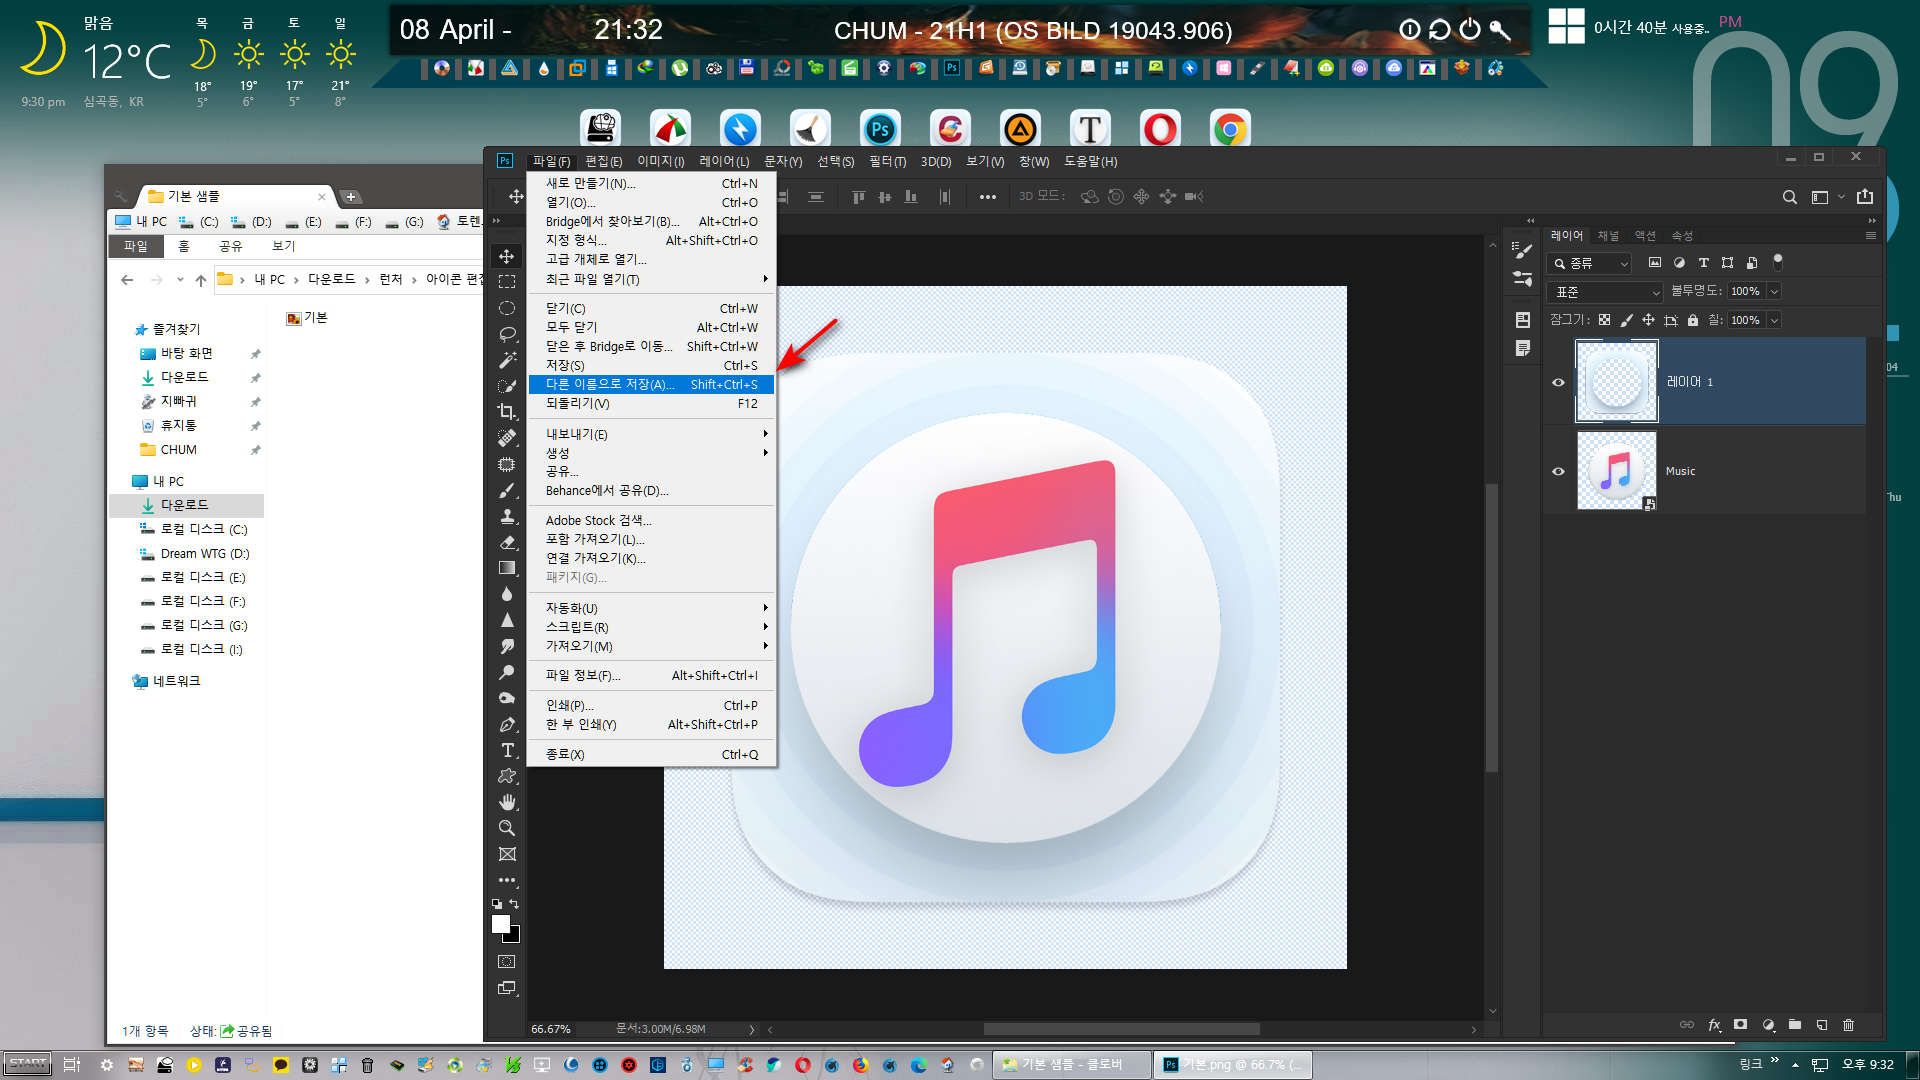Open the collapsed Brush Settings panel icon
Viewport: 1920px width, 1080px height.
[1522, 279]
